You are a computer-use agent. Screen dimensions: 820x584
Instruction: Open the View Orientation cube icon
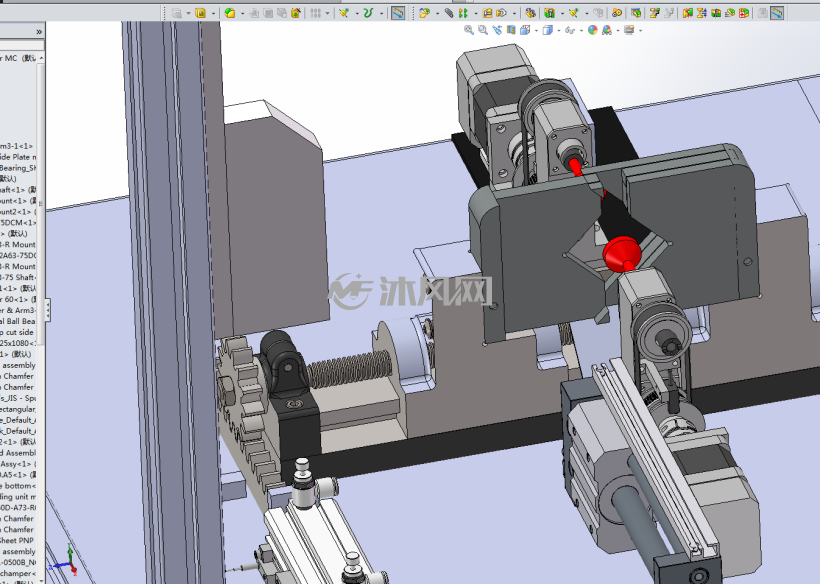525,30
